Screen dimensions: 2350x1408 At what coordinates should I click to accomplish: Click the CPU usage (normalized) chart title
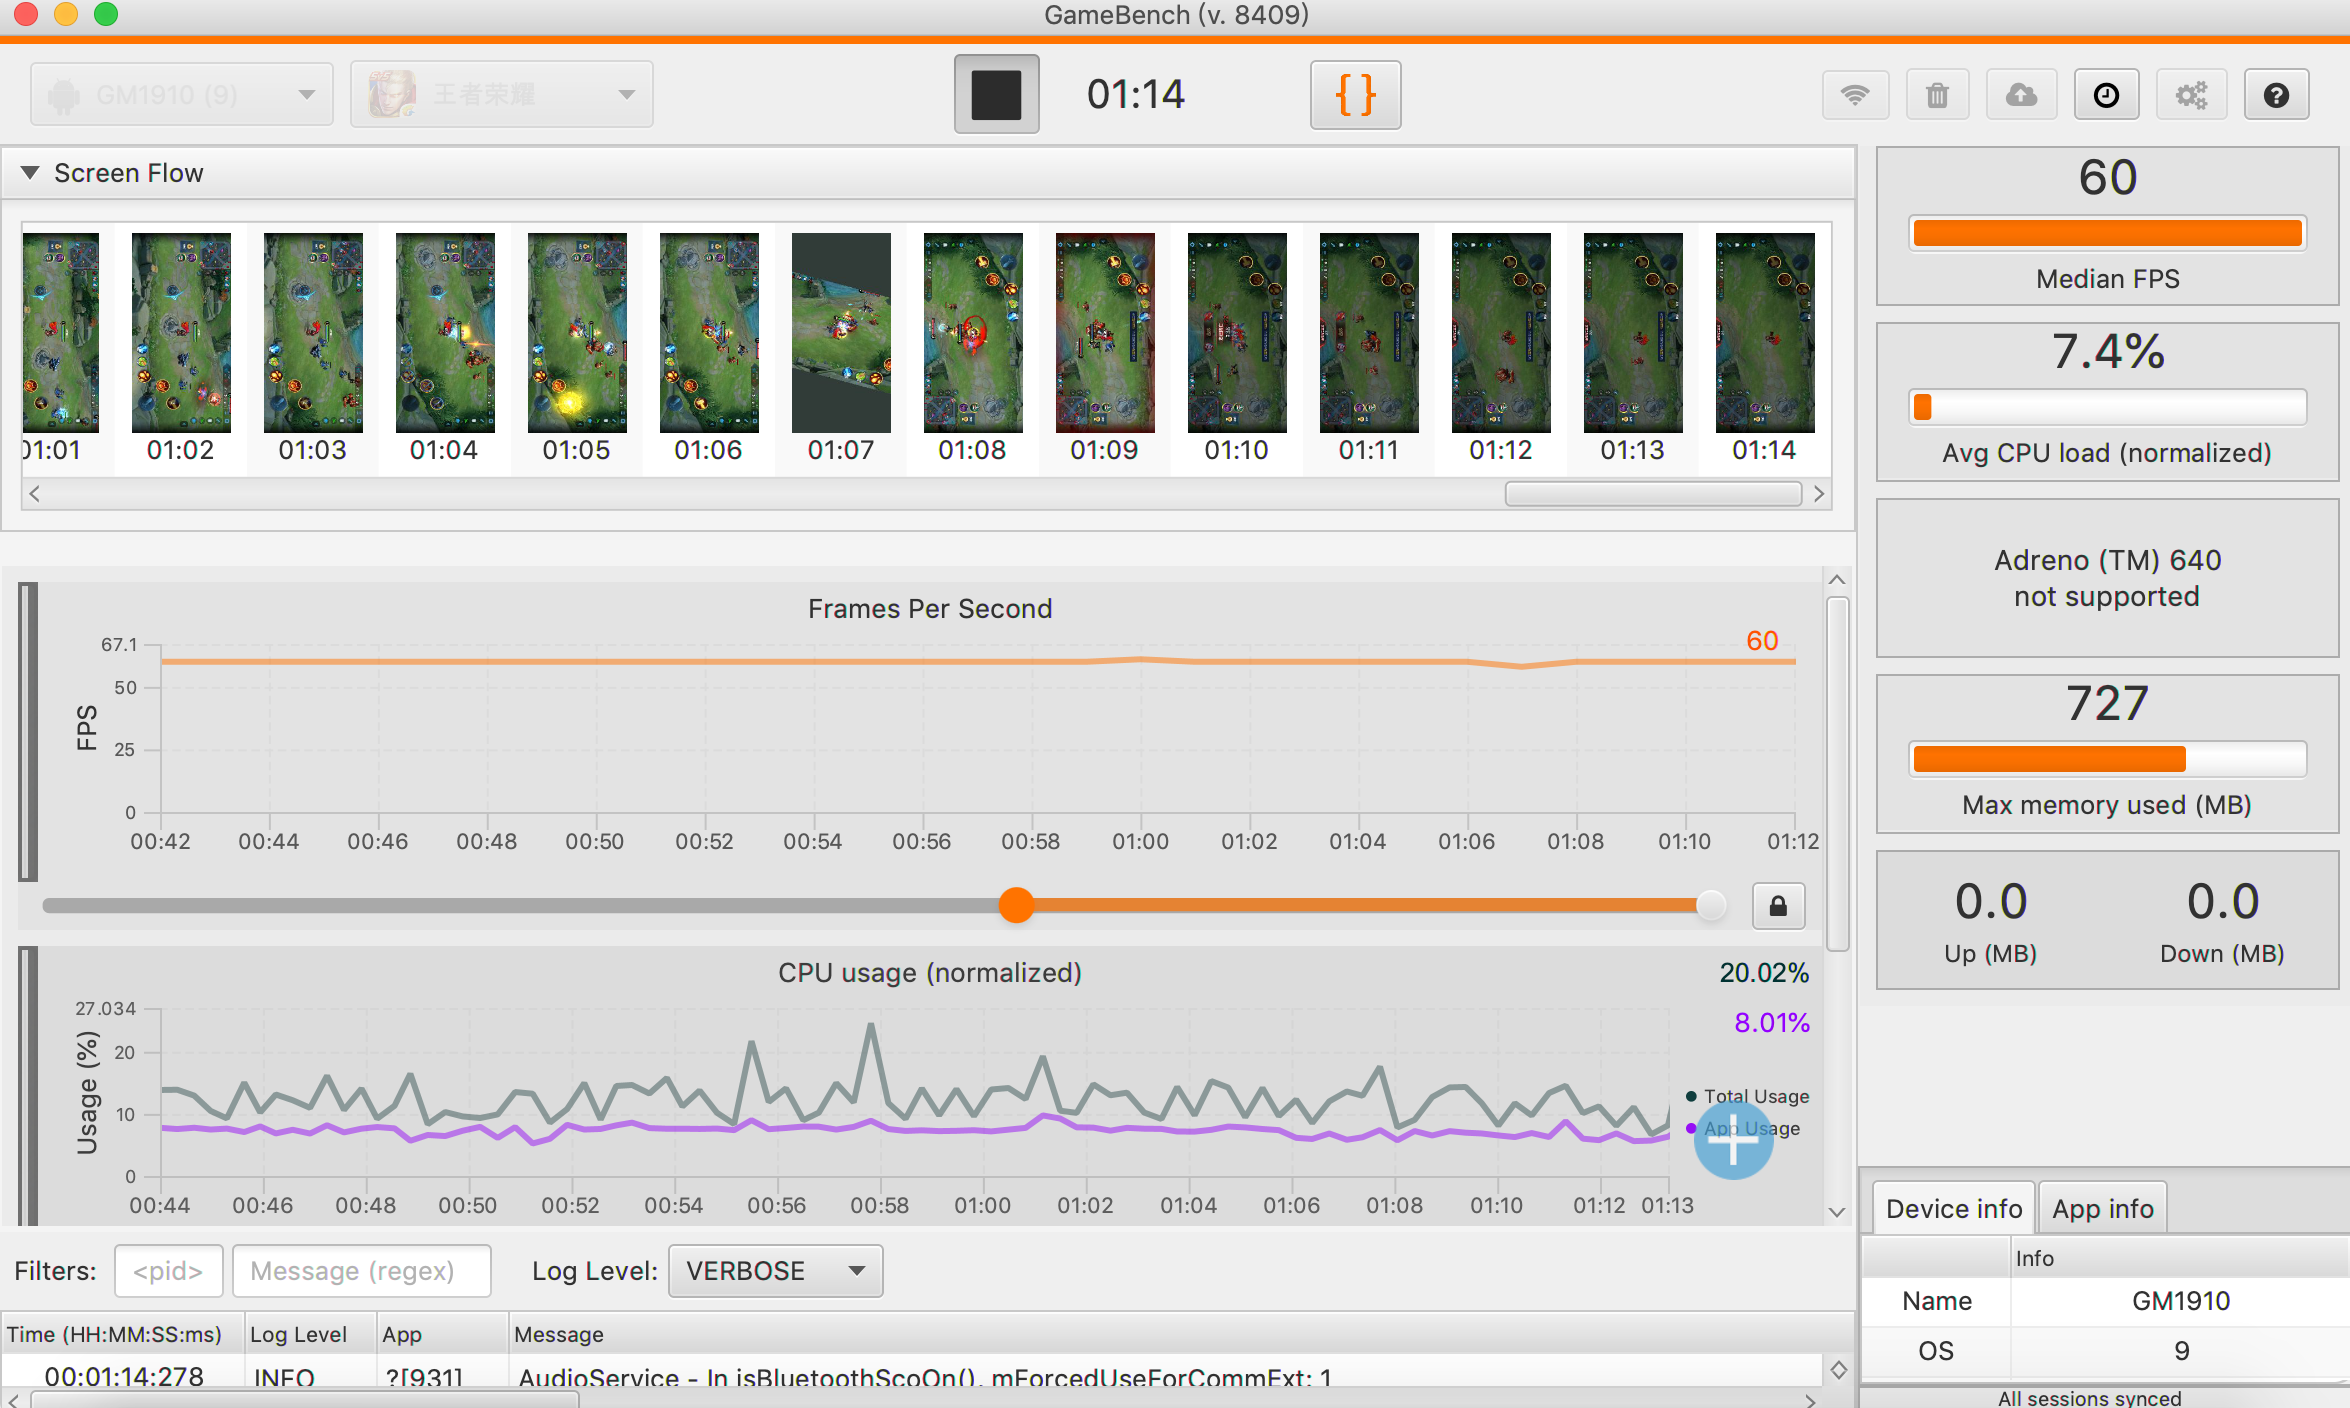[930, 972]
